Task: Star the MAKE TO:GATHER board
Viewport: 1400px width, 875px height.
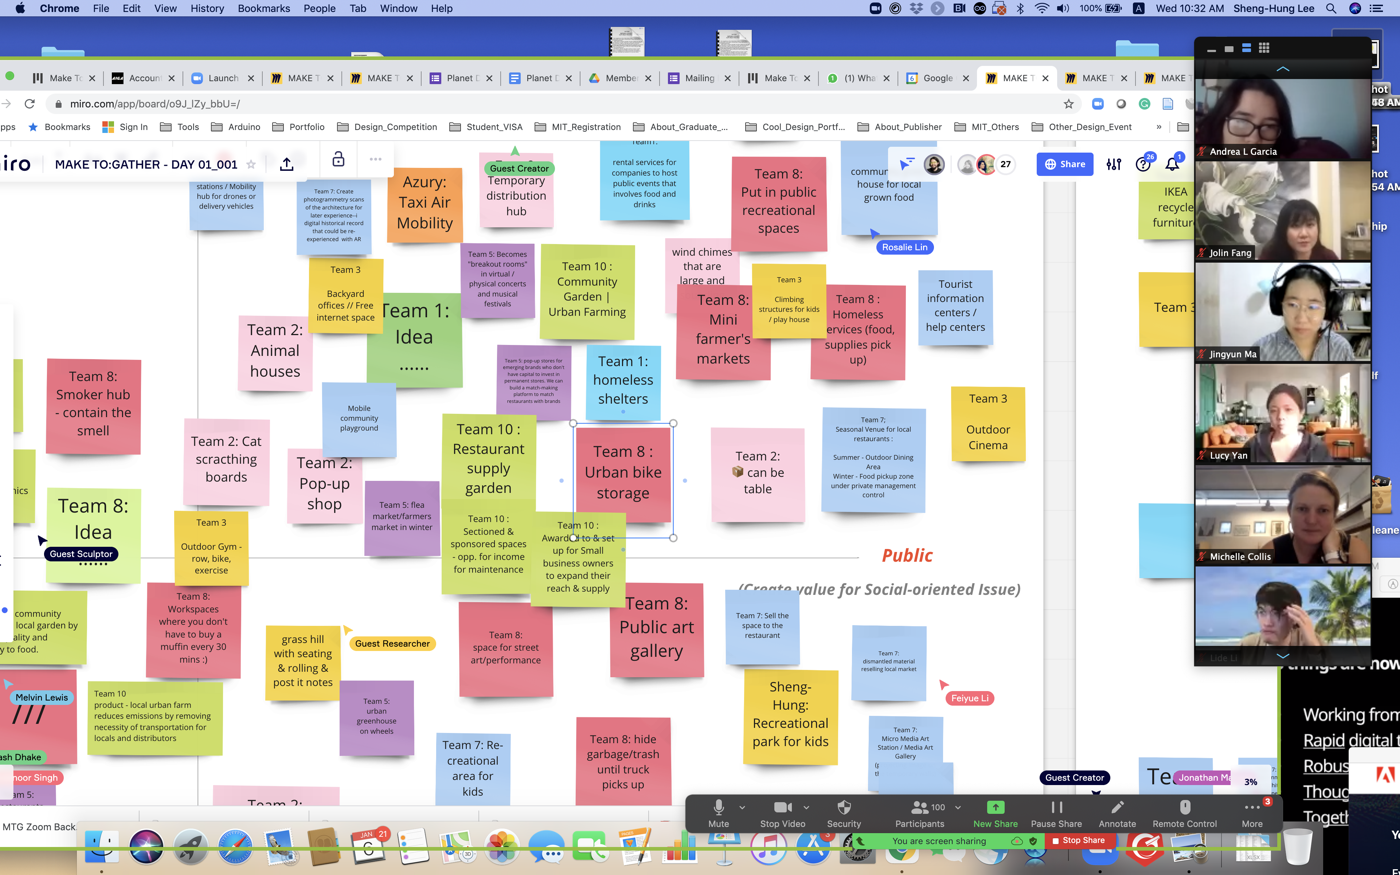Action: [x=251, y=164]
